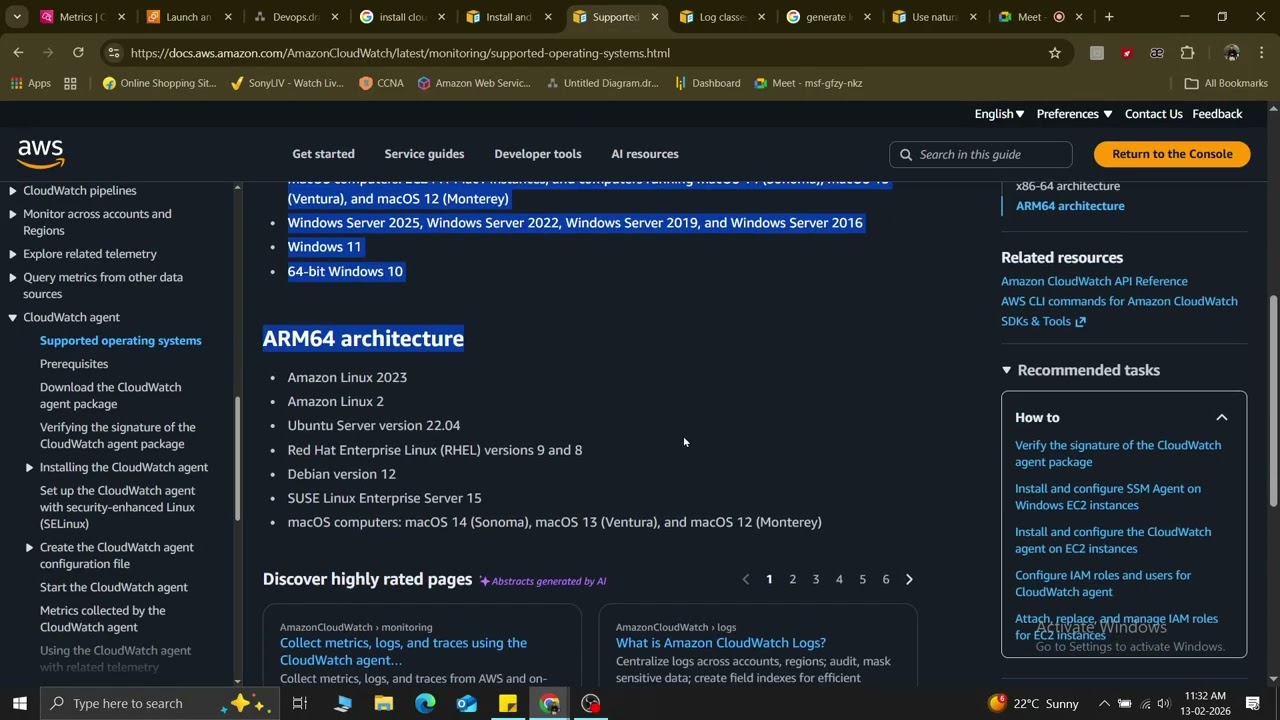Click the AWS logo

(41, 154)
